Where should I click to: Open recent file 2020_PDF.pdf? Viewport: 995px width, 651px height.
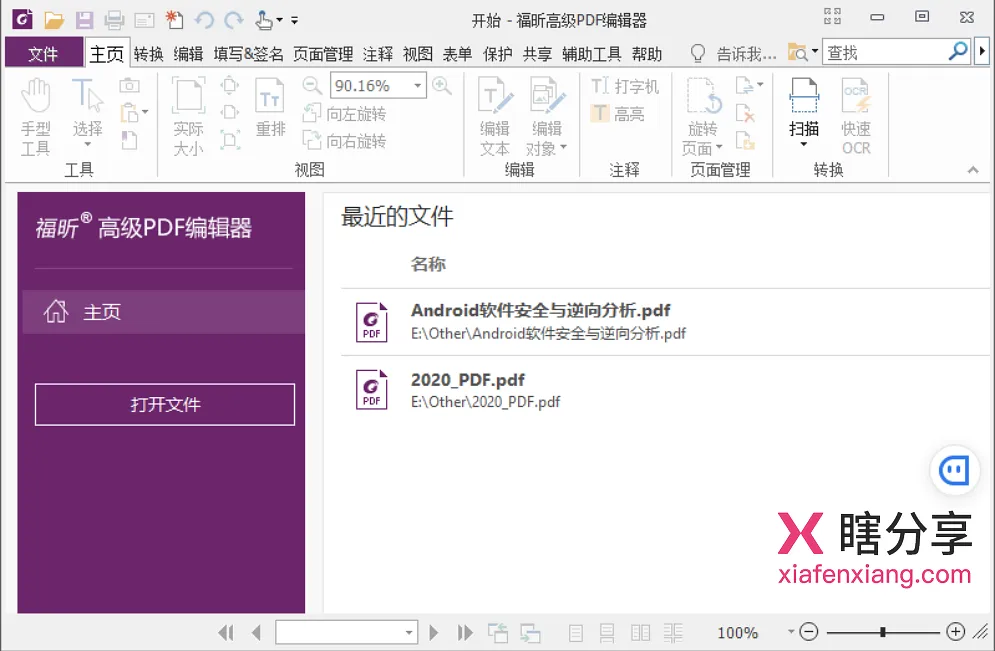coord(665,390)
